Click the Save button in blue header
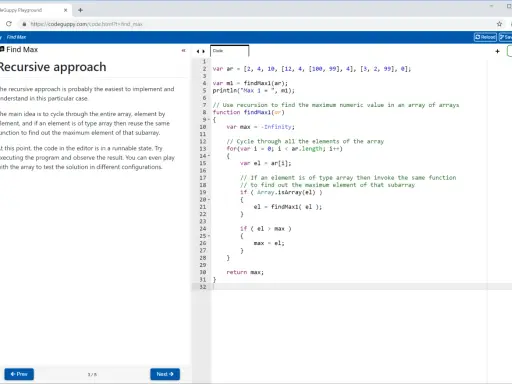This screenshot has height=384, width=512. (505, 37)
